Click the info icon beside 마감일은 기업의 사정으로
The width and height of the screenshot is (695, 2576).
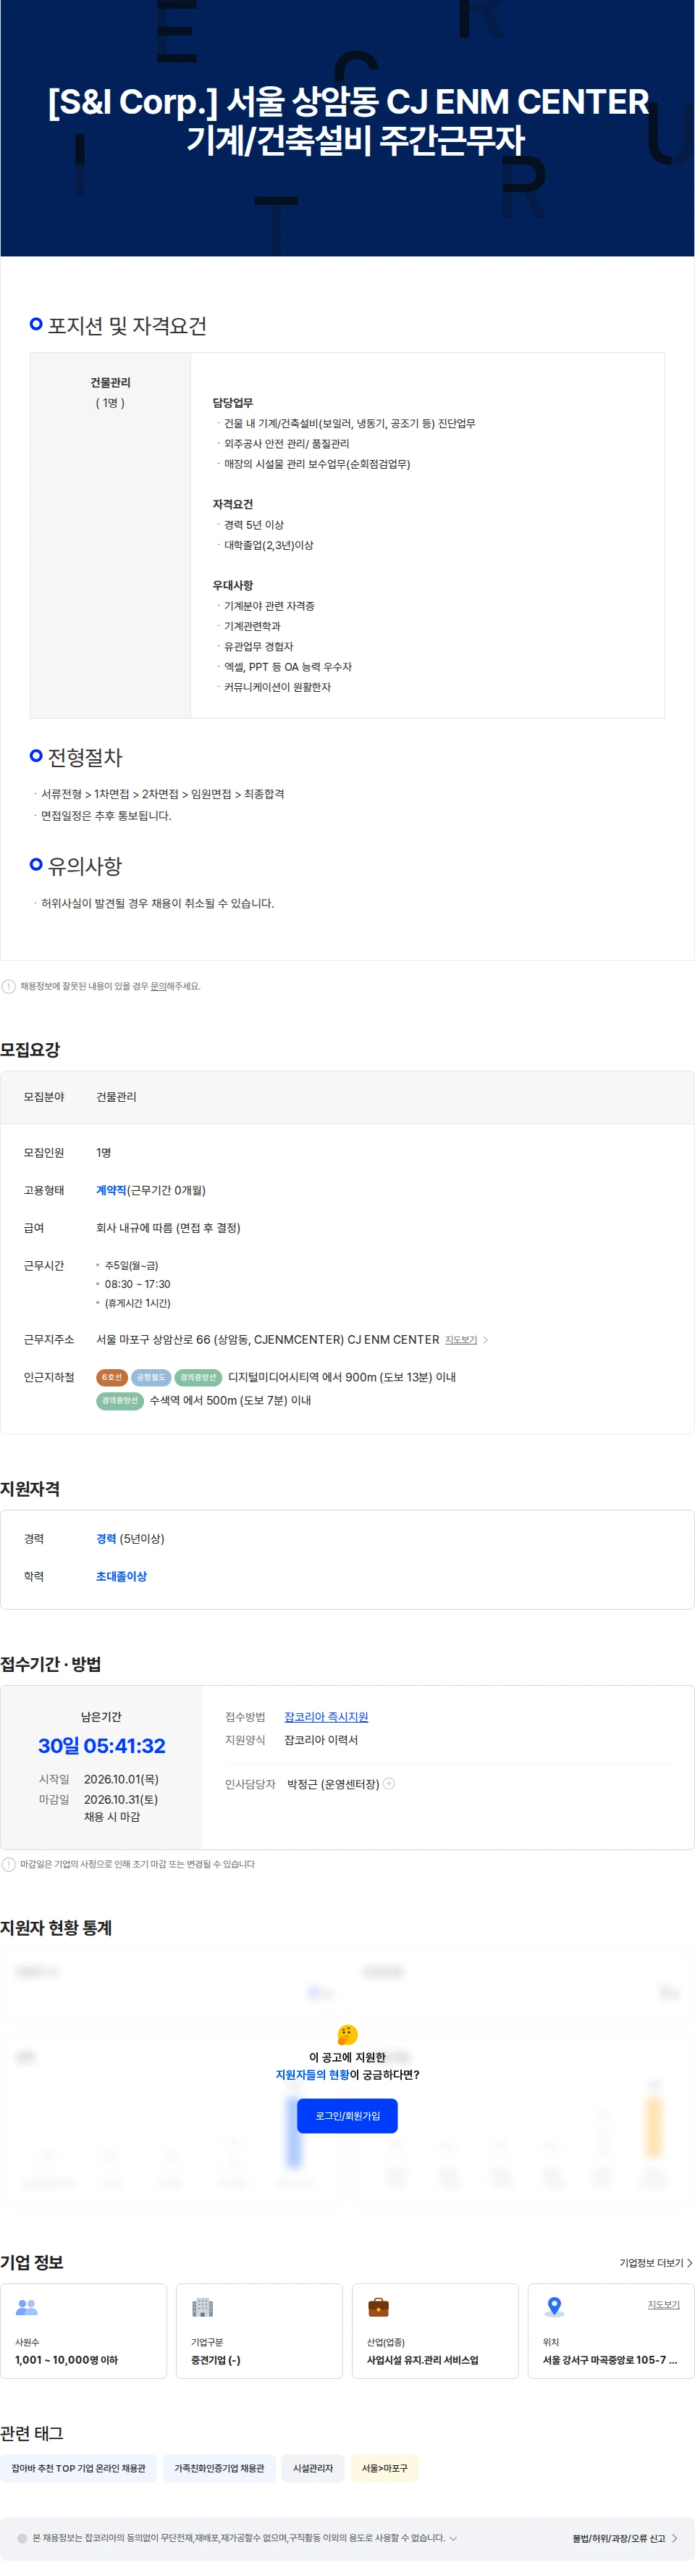click(x=9, y=1864)
